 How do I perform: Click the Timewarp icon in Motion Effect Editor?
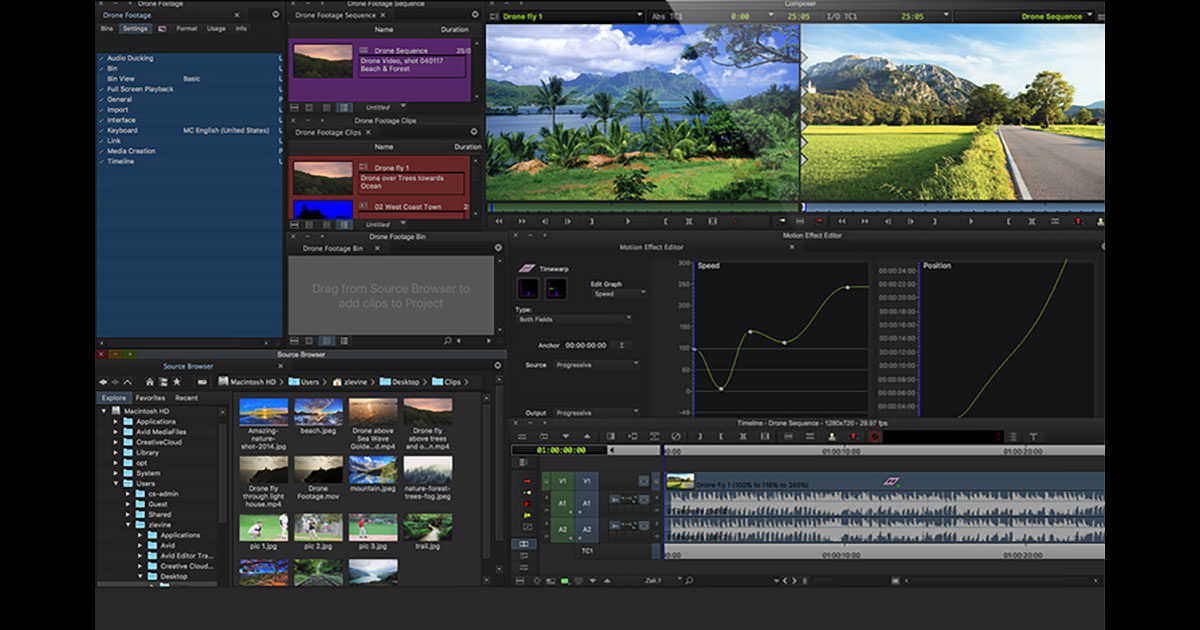coord(527,269)
